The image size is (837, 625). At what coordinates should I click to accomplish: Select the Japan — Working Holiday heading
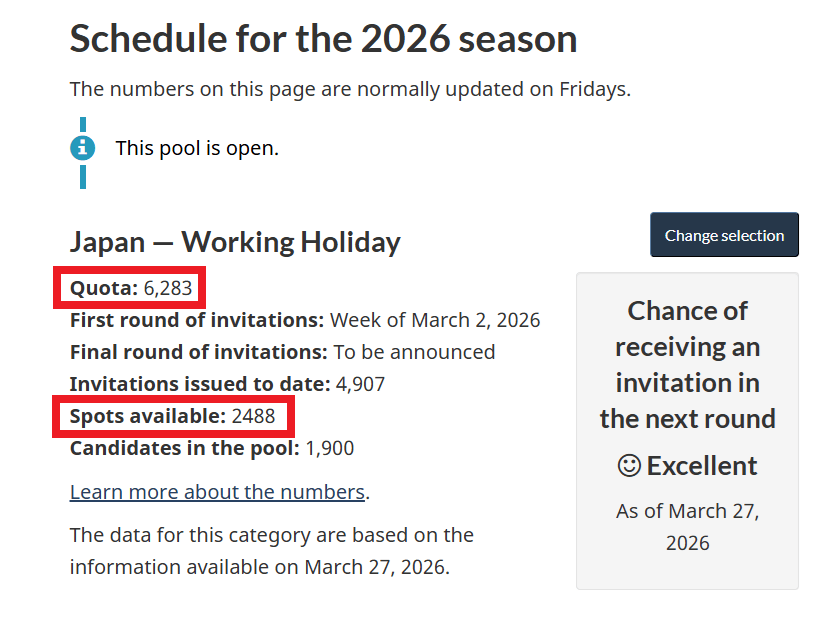click(235, 242)
